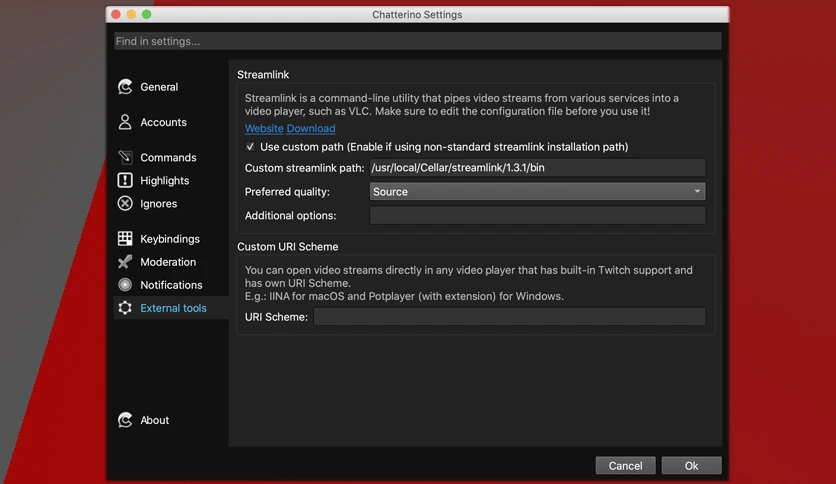Viewport: 836px width, 484px height.
Task: Open the Moderation label
Action: pyautogui.click(x=168, y=262)
